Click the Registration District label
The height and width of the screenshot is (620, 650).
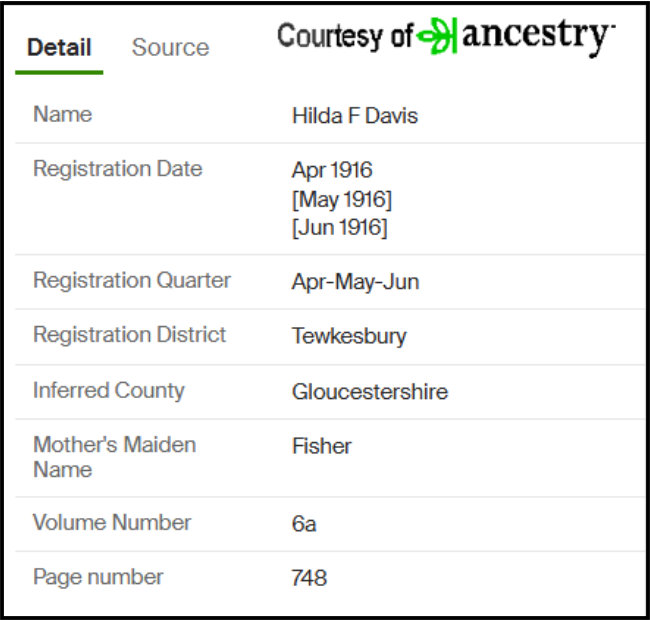click(129, 334)
